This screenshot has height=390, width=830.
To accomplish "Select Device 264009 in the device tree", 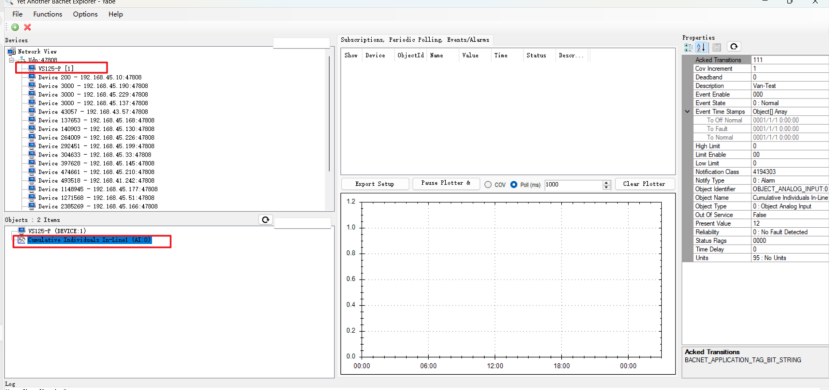I will pos(96,138).
